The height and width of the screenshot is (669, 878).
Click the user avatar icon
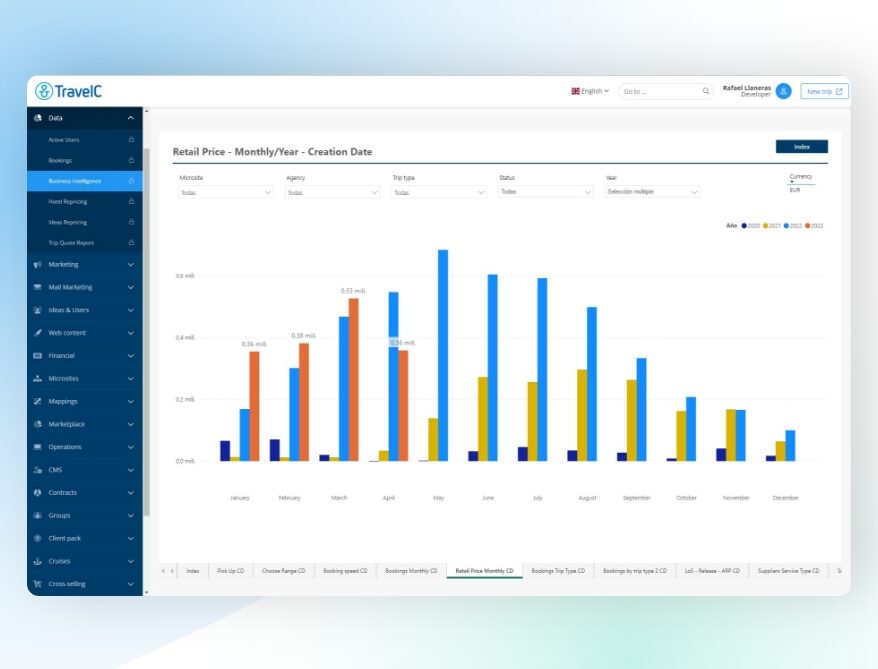[783, 91]
